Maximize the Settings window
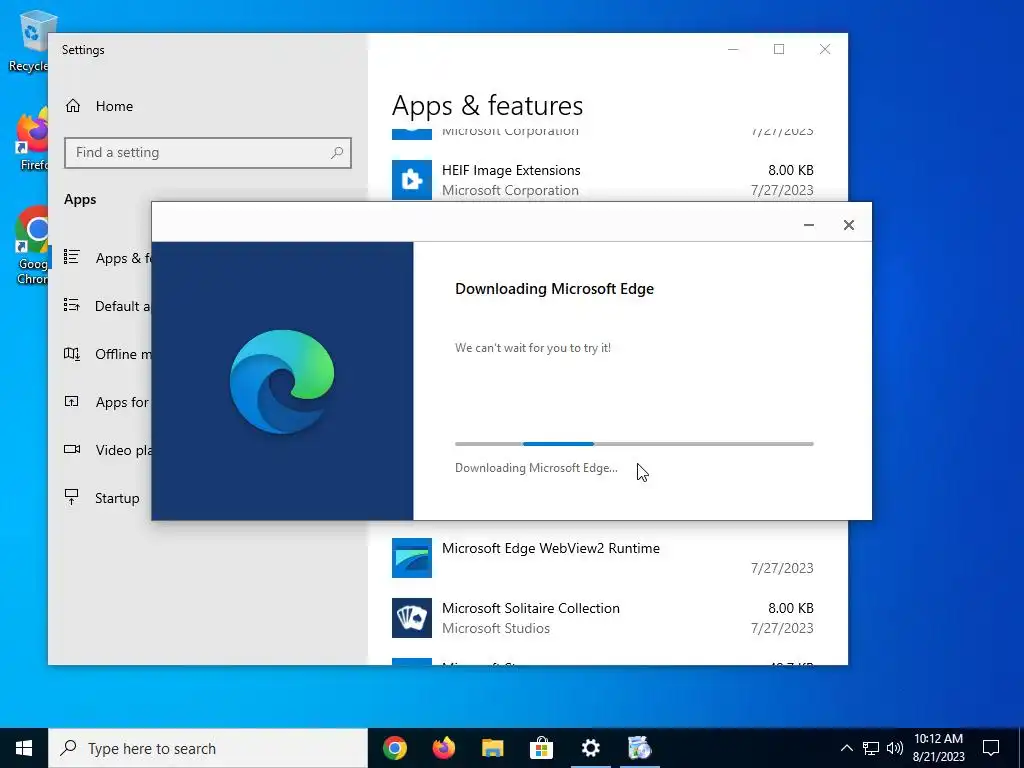This screenshot has height=768, width=1024. 779,50
